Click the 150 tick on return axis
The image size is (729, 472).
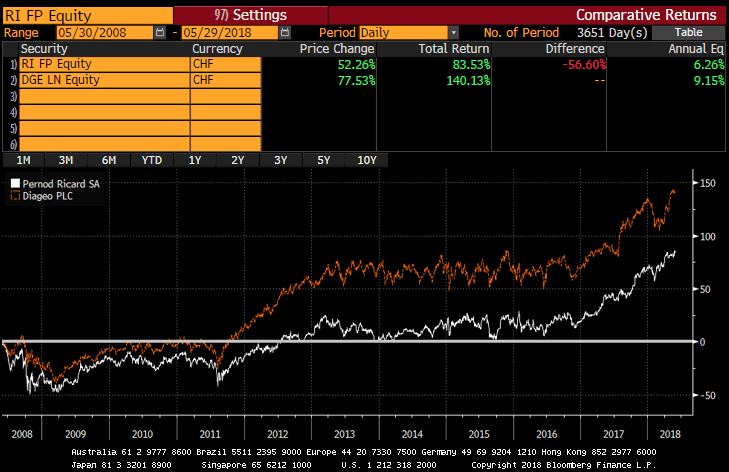point(708,183)
